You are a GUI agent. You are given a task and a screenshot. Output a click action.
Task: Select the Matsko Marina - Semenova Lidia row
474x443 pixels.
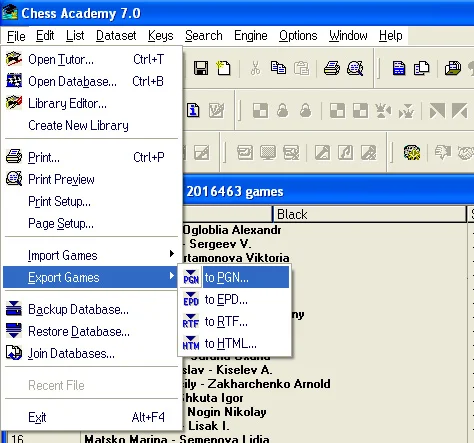coord(177,439)
